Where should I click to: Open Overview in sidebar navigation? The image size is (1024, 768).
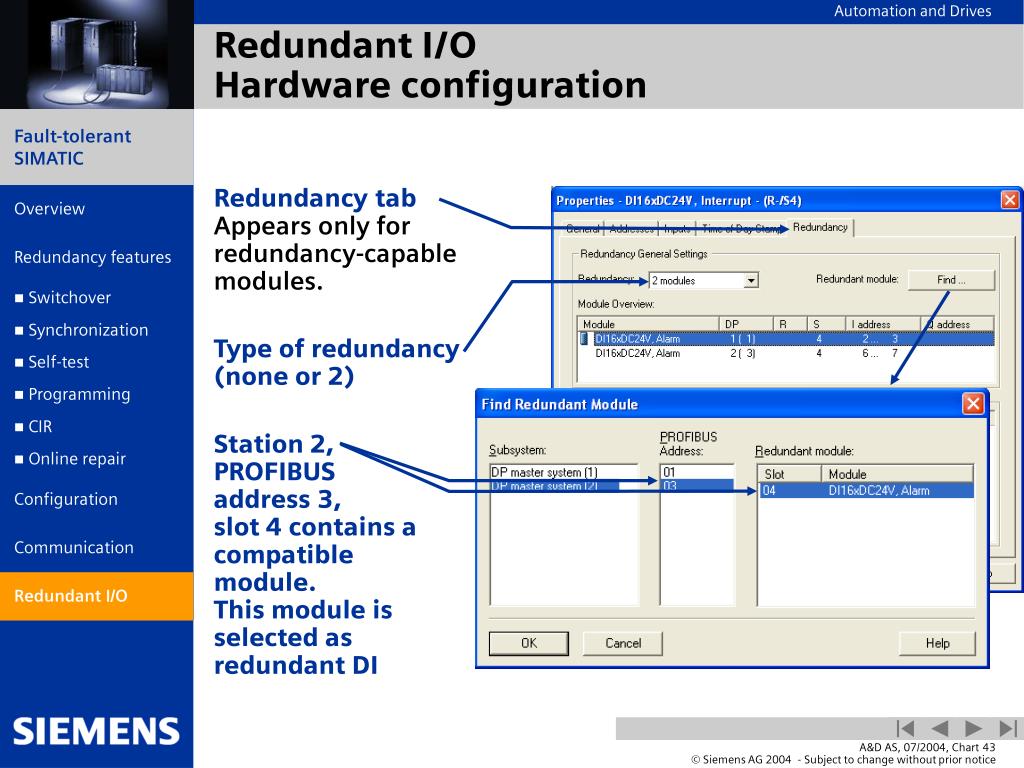pyautogui.click(x=50, y=209)
